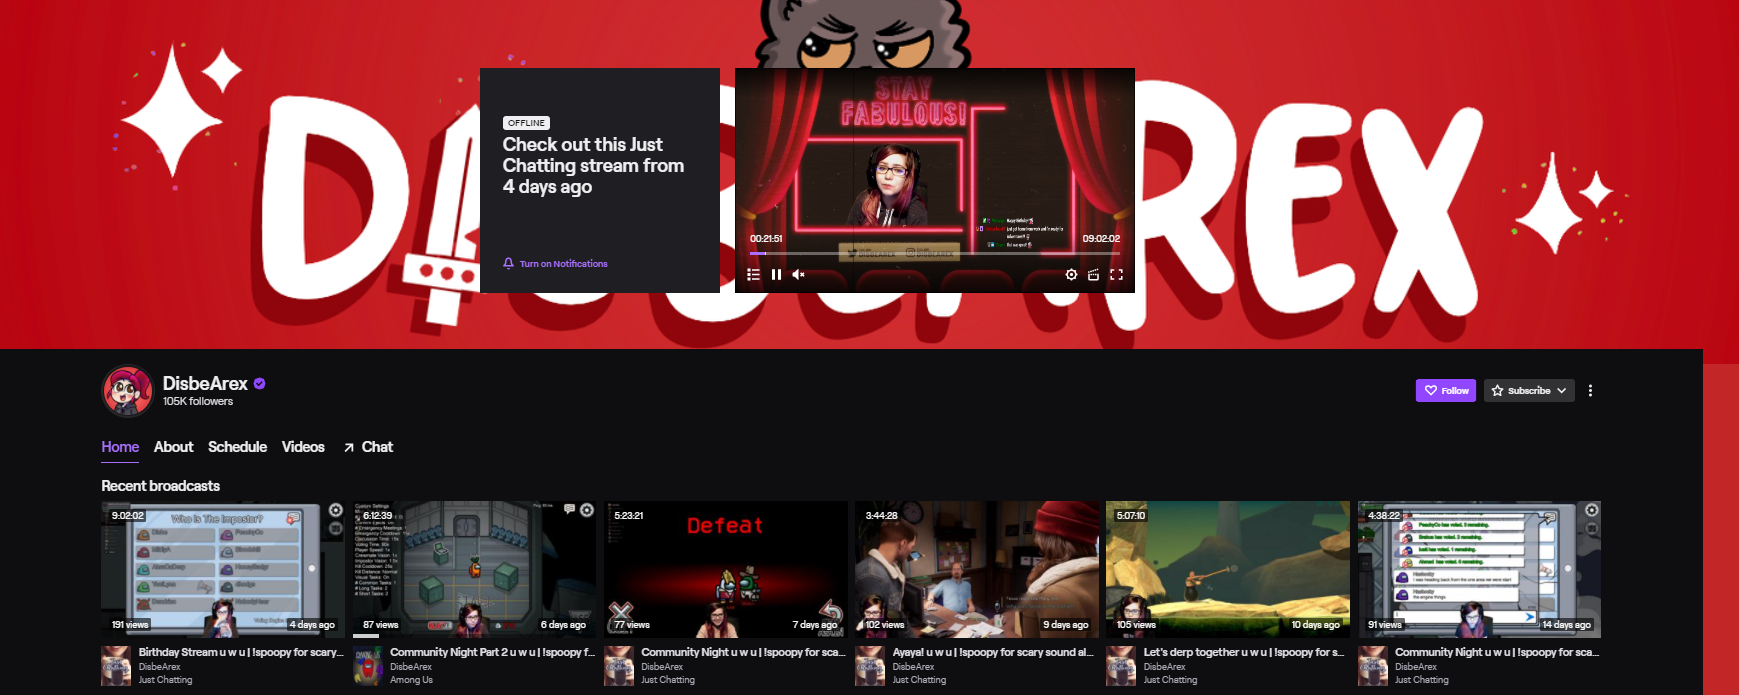Click the OFFLINE status badge
Screen dimensions: 1739x695
click(x=526, y=123)
